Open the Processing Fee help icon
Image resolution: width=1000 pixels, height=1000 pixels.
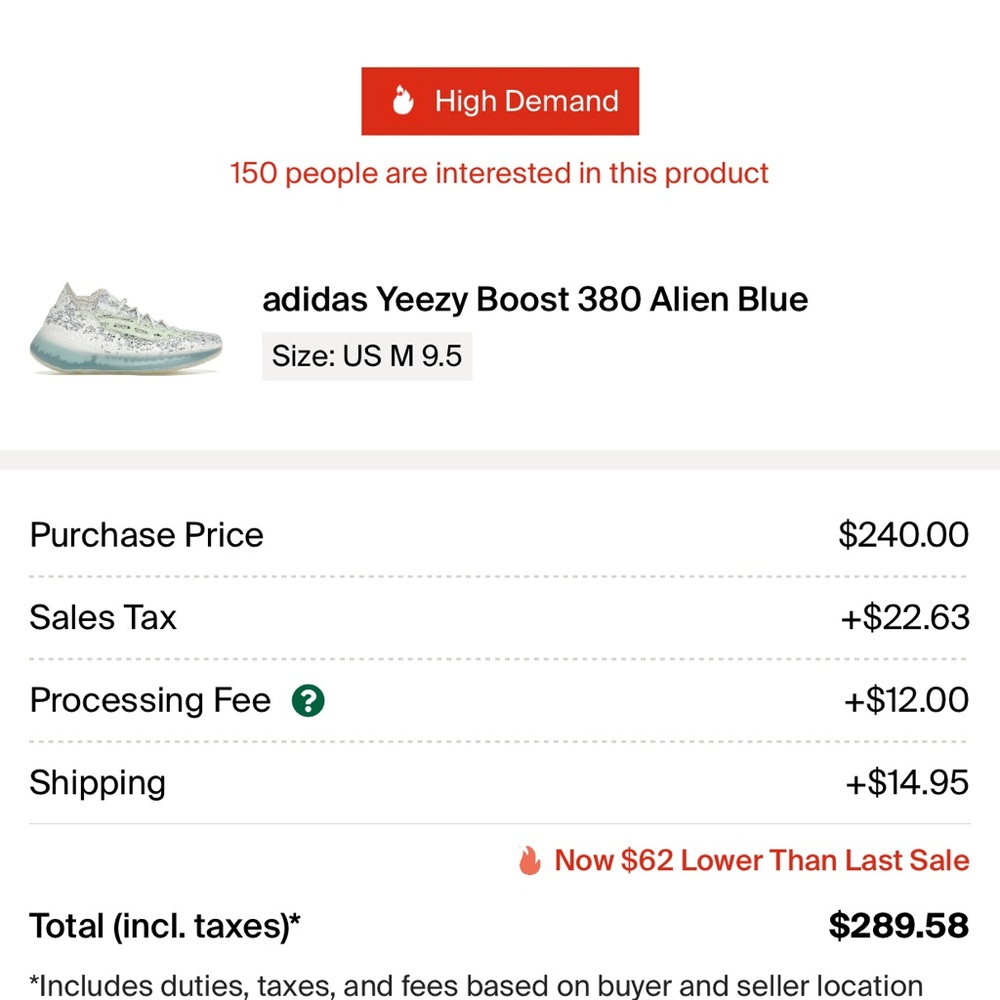[x=310, y=700]
